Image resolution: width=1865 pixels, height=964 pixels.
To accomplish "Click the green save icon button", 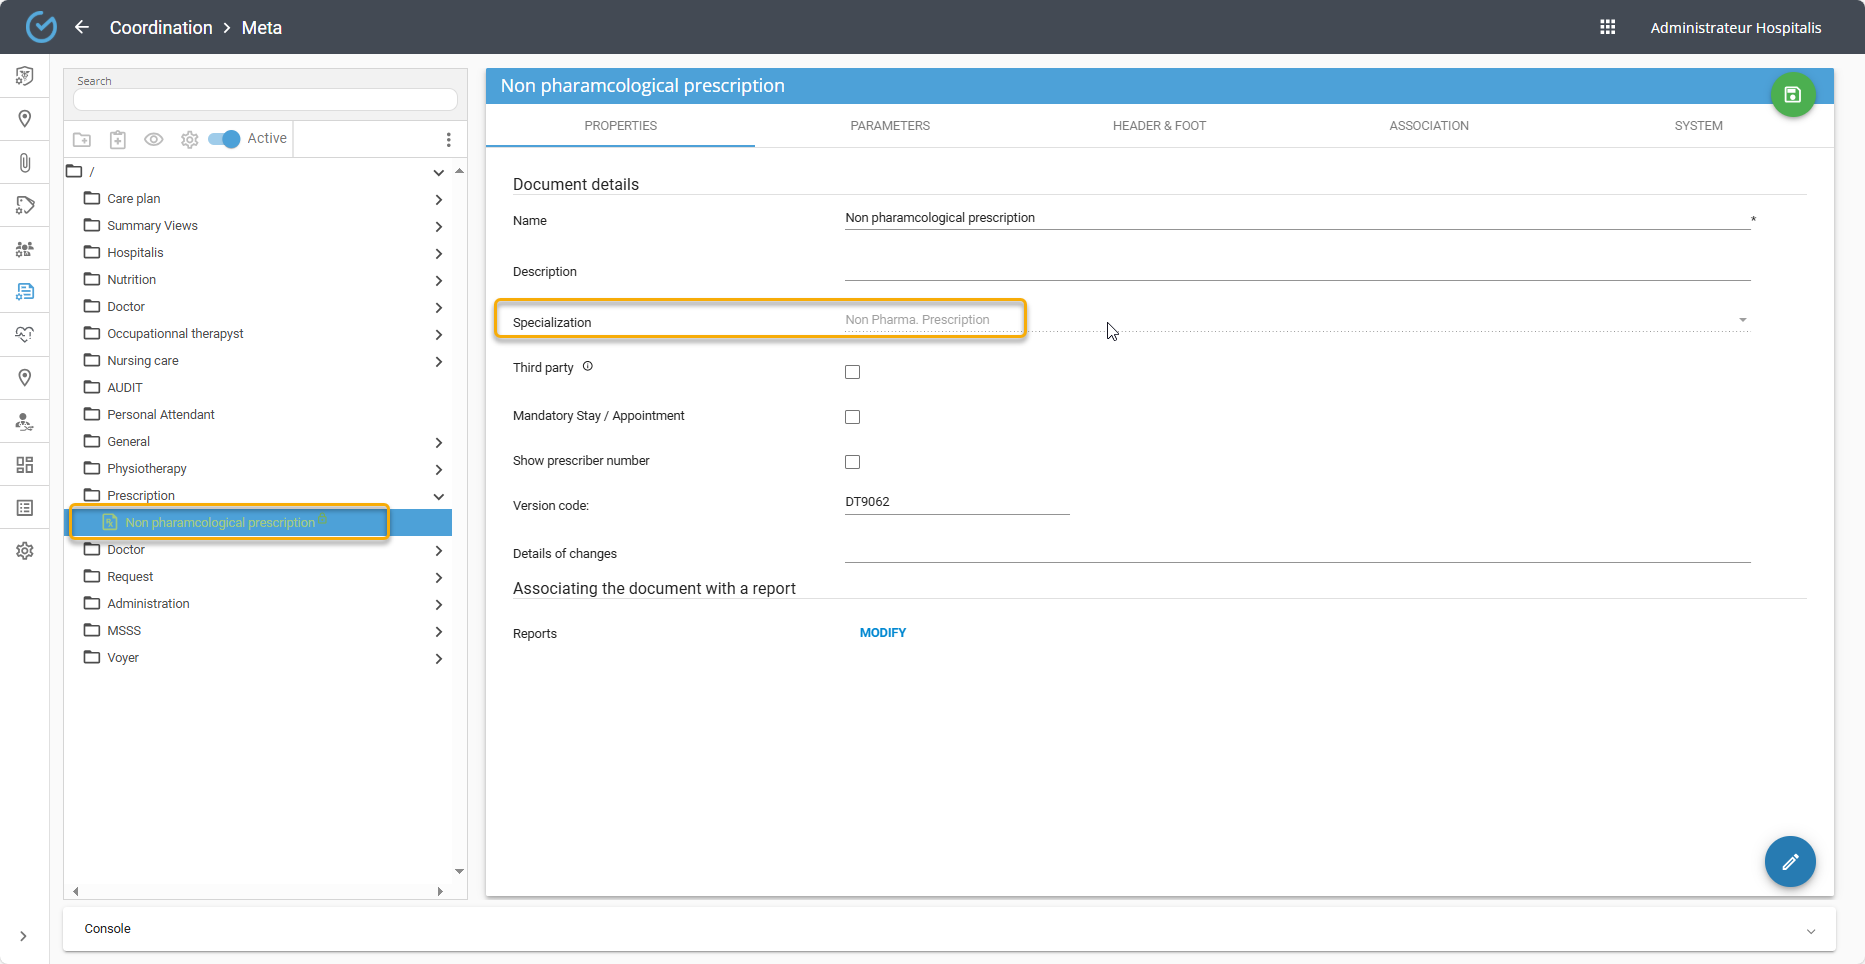I will click(1792, 95).
